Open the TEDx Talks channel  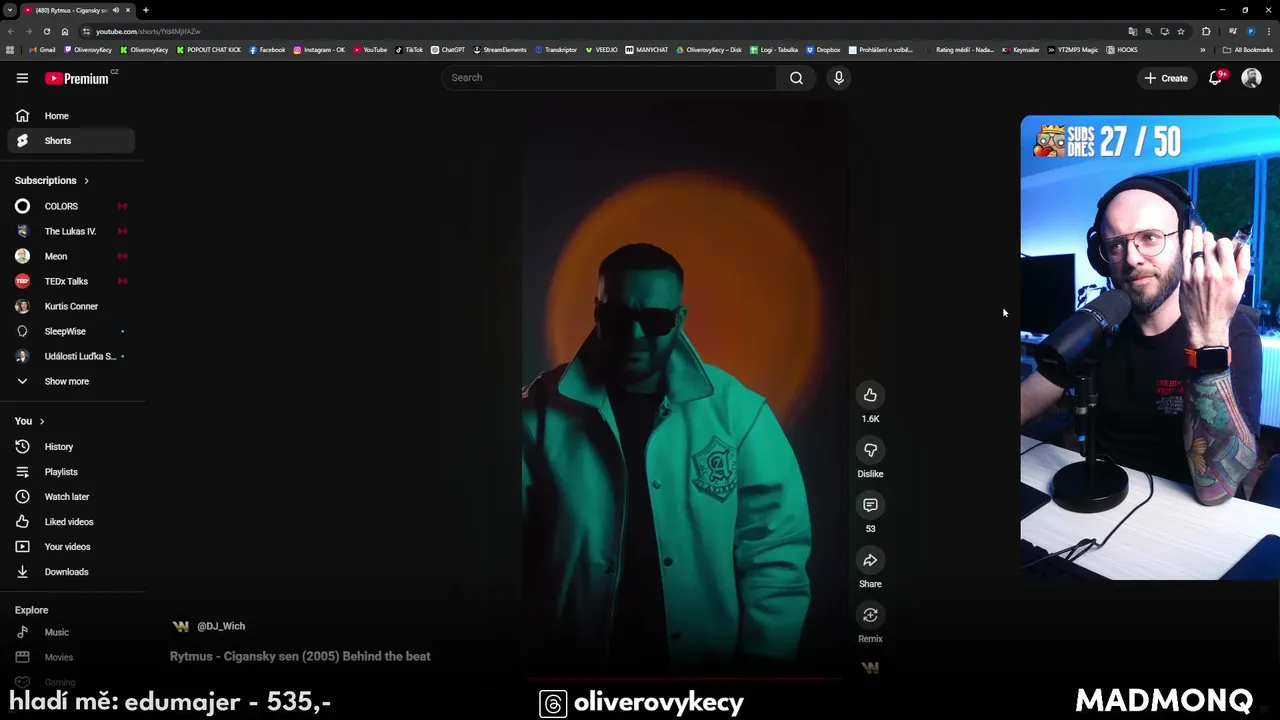point(71,281)
